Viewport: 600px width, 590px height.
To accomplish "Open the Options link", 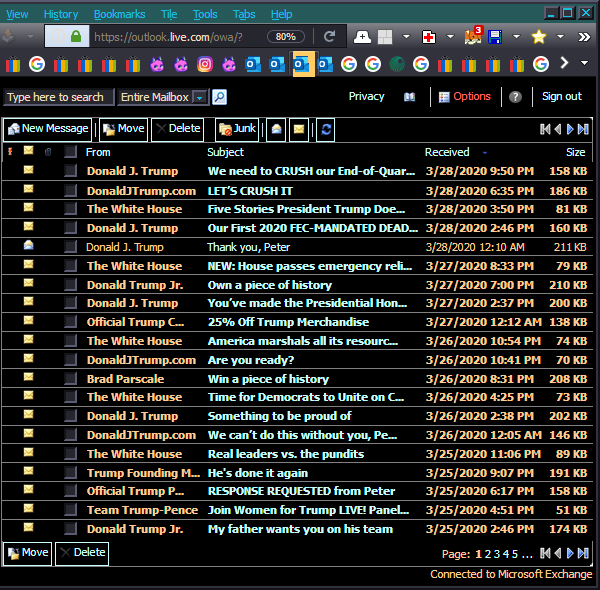I will [x=465, y=96].
